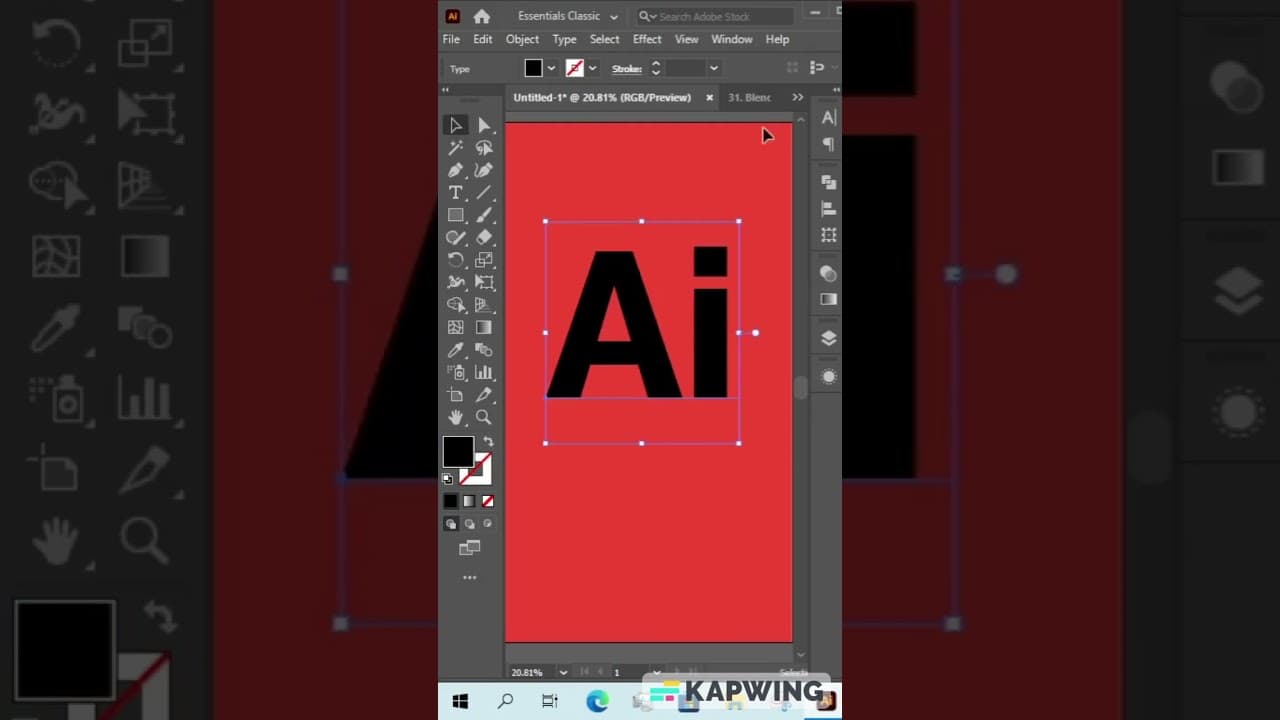The width and height of the screenshot is (1280, 720).
Task: Open the Window menu
Action: tap(731, 39)
